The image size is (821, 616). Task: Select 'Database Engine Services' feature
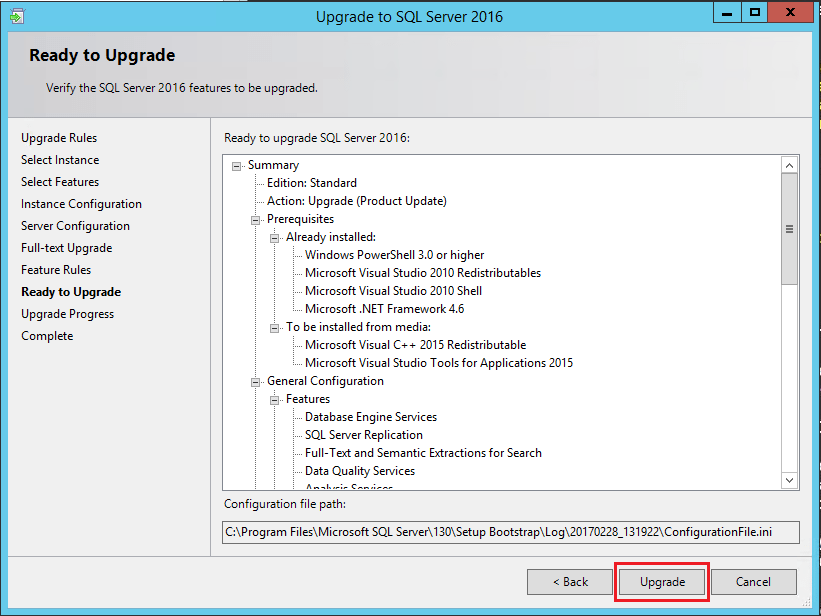371,417
